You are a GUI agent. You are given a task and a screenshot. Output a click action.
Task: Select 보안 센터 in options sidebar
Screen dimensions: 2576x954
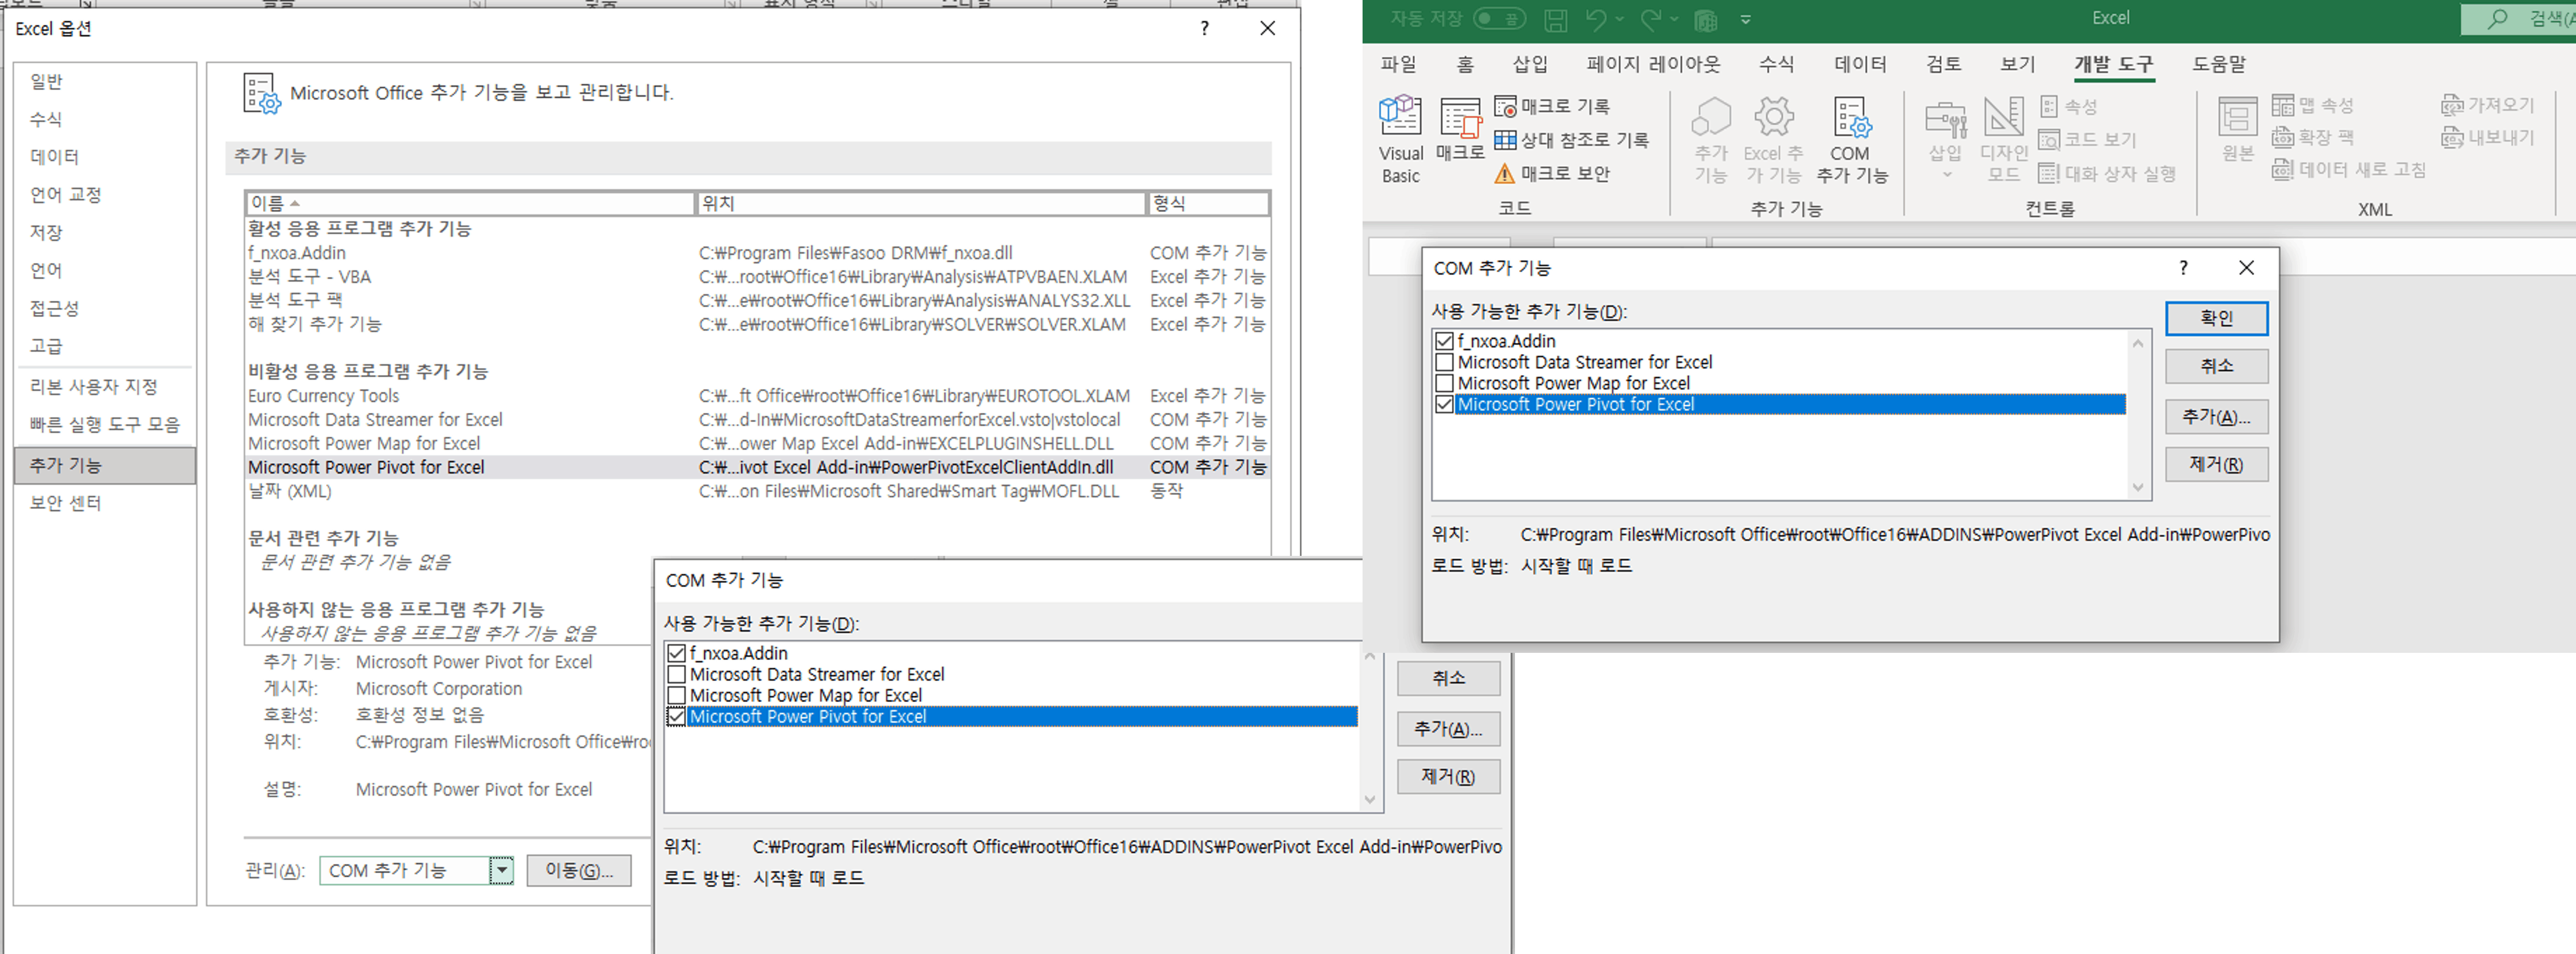tap(66, 503)
